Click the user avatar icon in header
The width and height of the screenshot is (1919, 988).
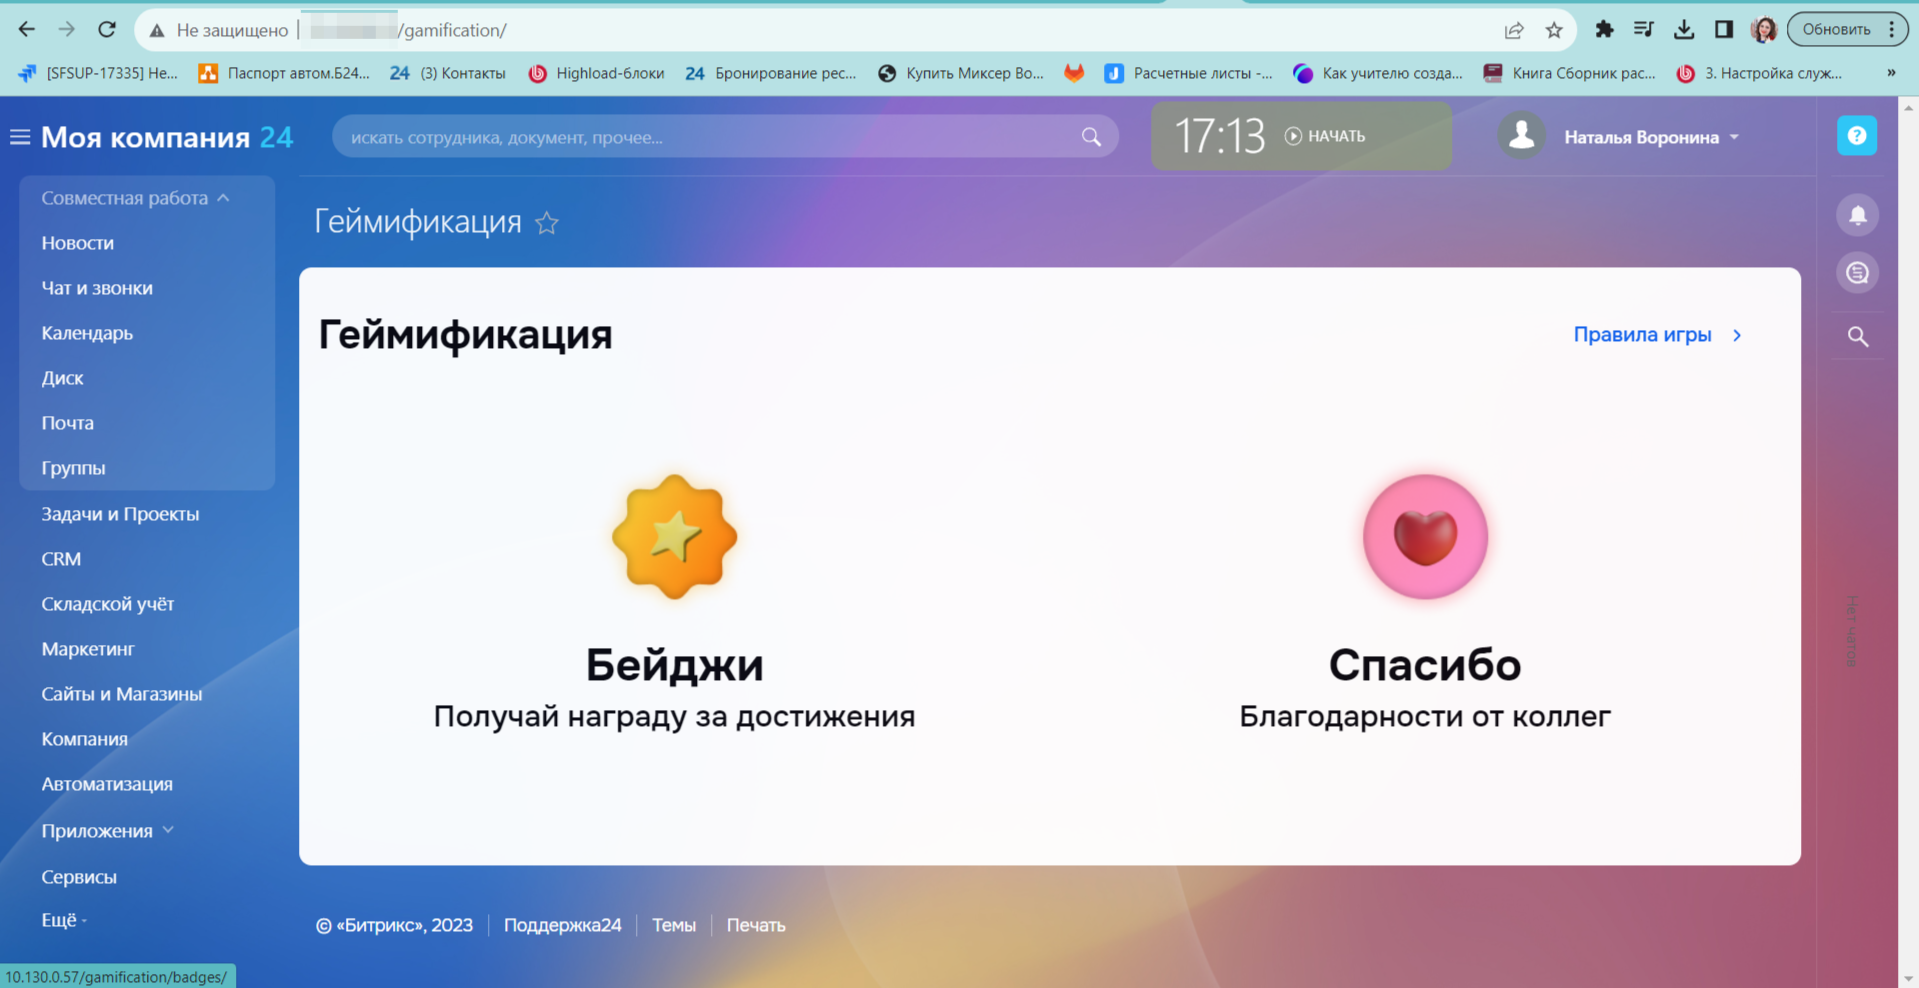point(1521,136)
